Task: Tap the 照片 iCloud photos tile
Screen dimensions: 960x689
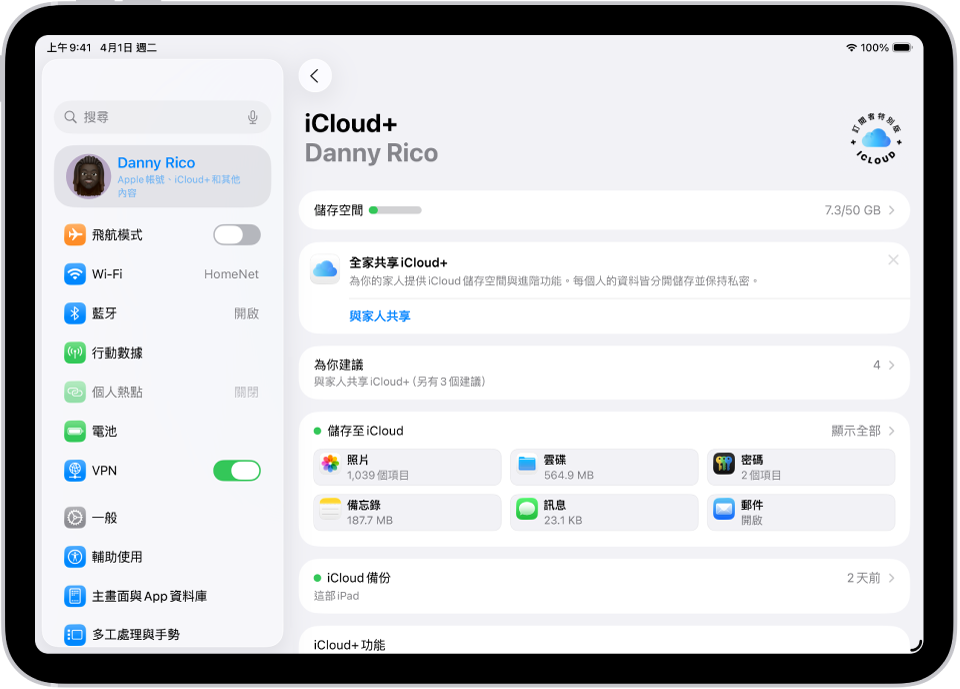Action: [407, 467]
